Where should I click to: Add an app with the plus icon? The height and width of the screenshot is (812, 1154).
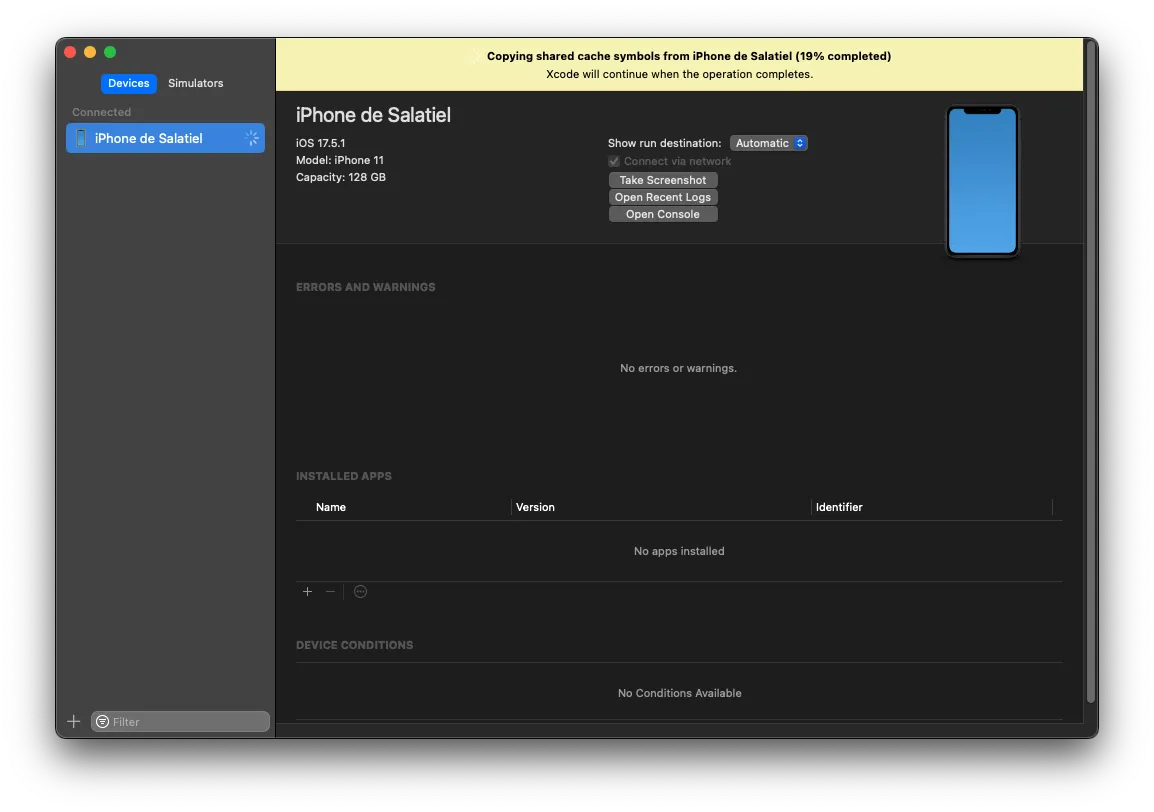[x=308, y=591]
